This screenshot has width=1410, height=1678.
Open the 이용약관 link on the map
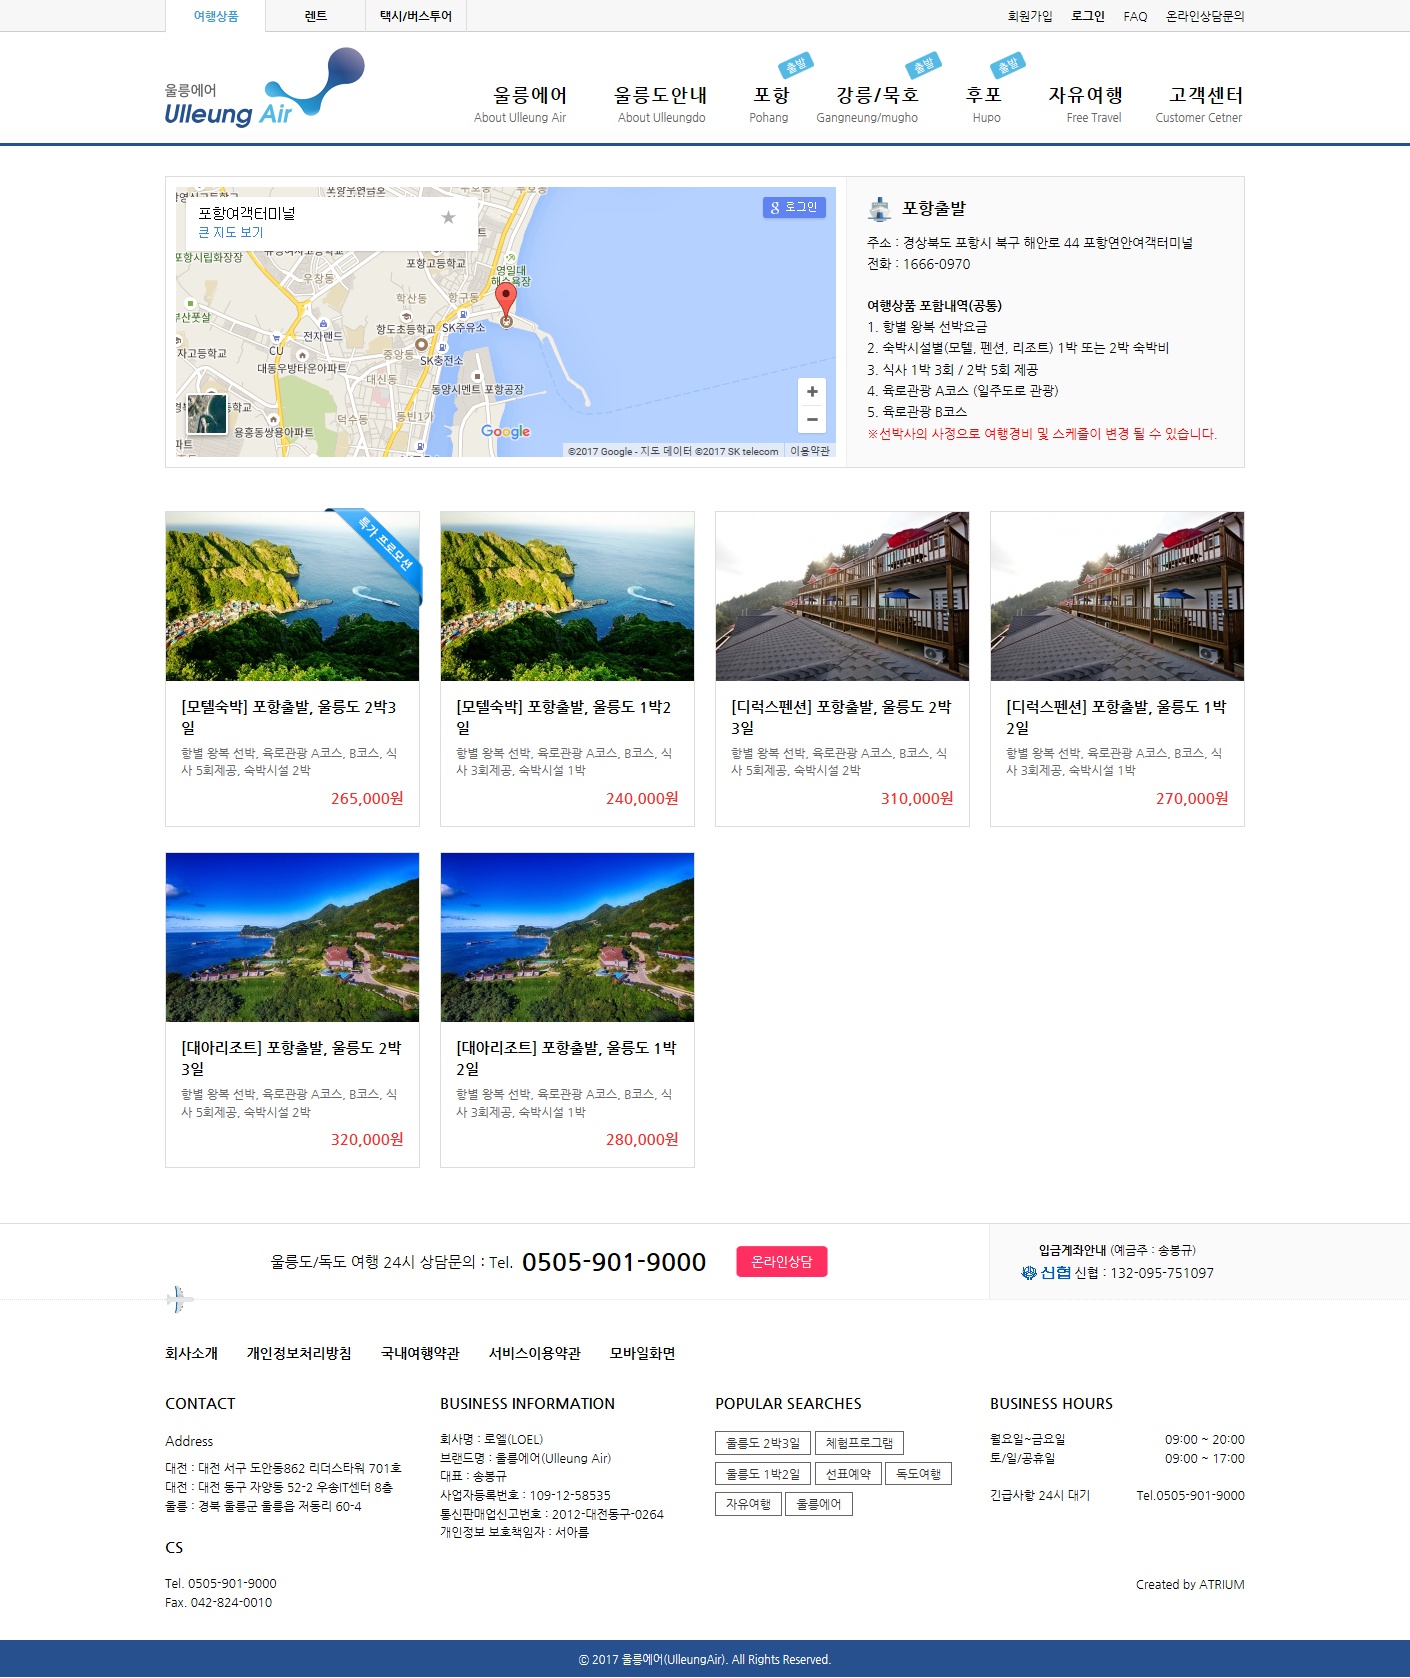click(810, 451)
